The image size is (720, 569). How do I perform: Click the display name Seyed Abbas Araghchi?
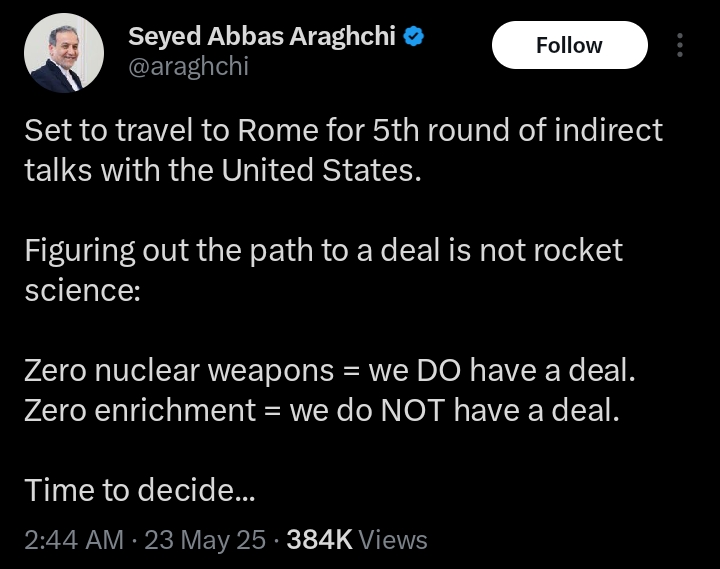click(x=264, y=38)
